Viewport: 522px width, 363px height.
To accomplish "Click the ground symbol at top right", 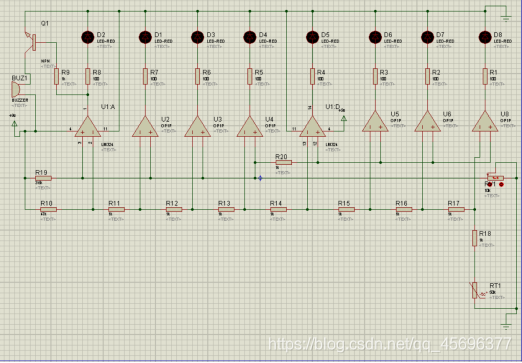I will (x=506, y=18).
